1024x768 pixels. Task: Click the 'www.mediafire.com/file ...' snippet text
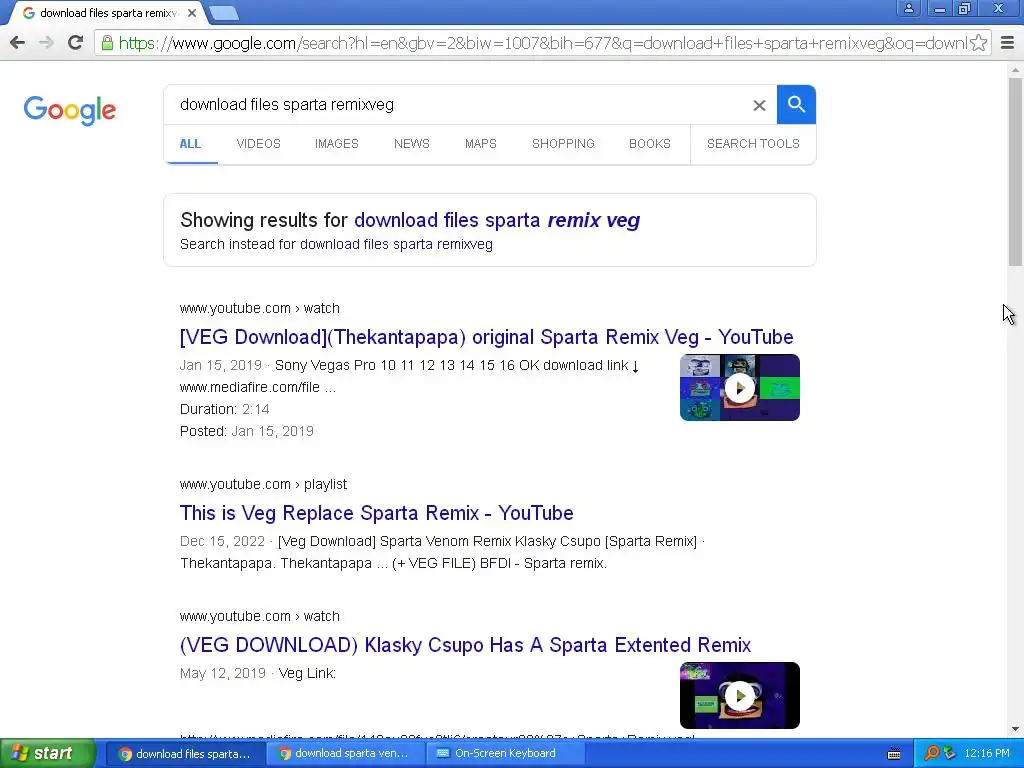point(258,387)
